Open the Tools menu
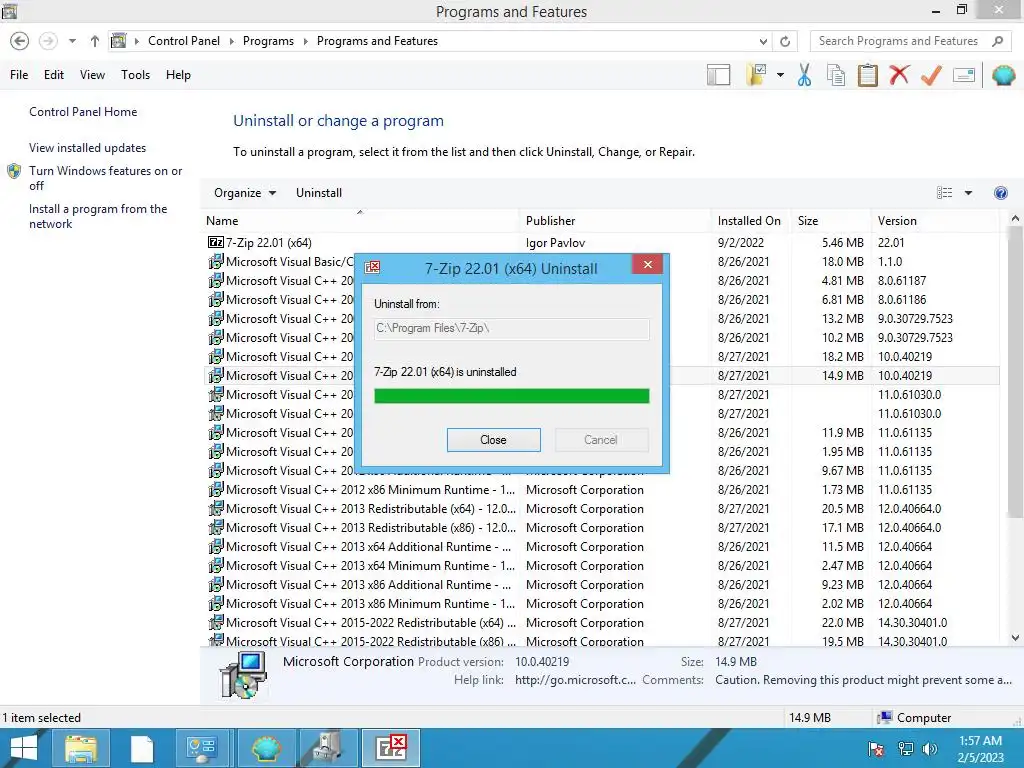This screenshot has height=768, width=1024. (135, 75)
